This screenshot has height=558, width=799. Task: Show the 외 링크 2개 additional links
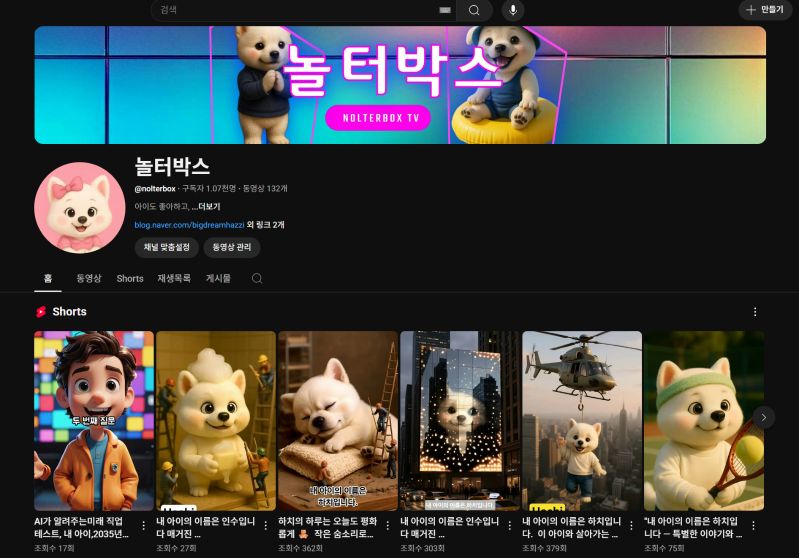click(x=265, y=225)
